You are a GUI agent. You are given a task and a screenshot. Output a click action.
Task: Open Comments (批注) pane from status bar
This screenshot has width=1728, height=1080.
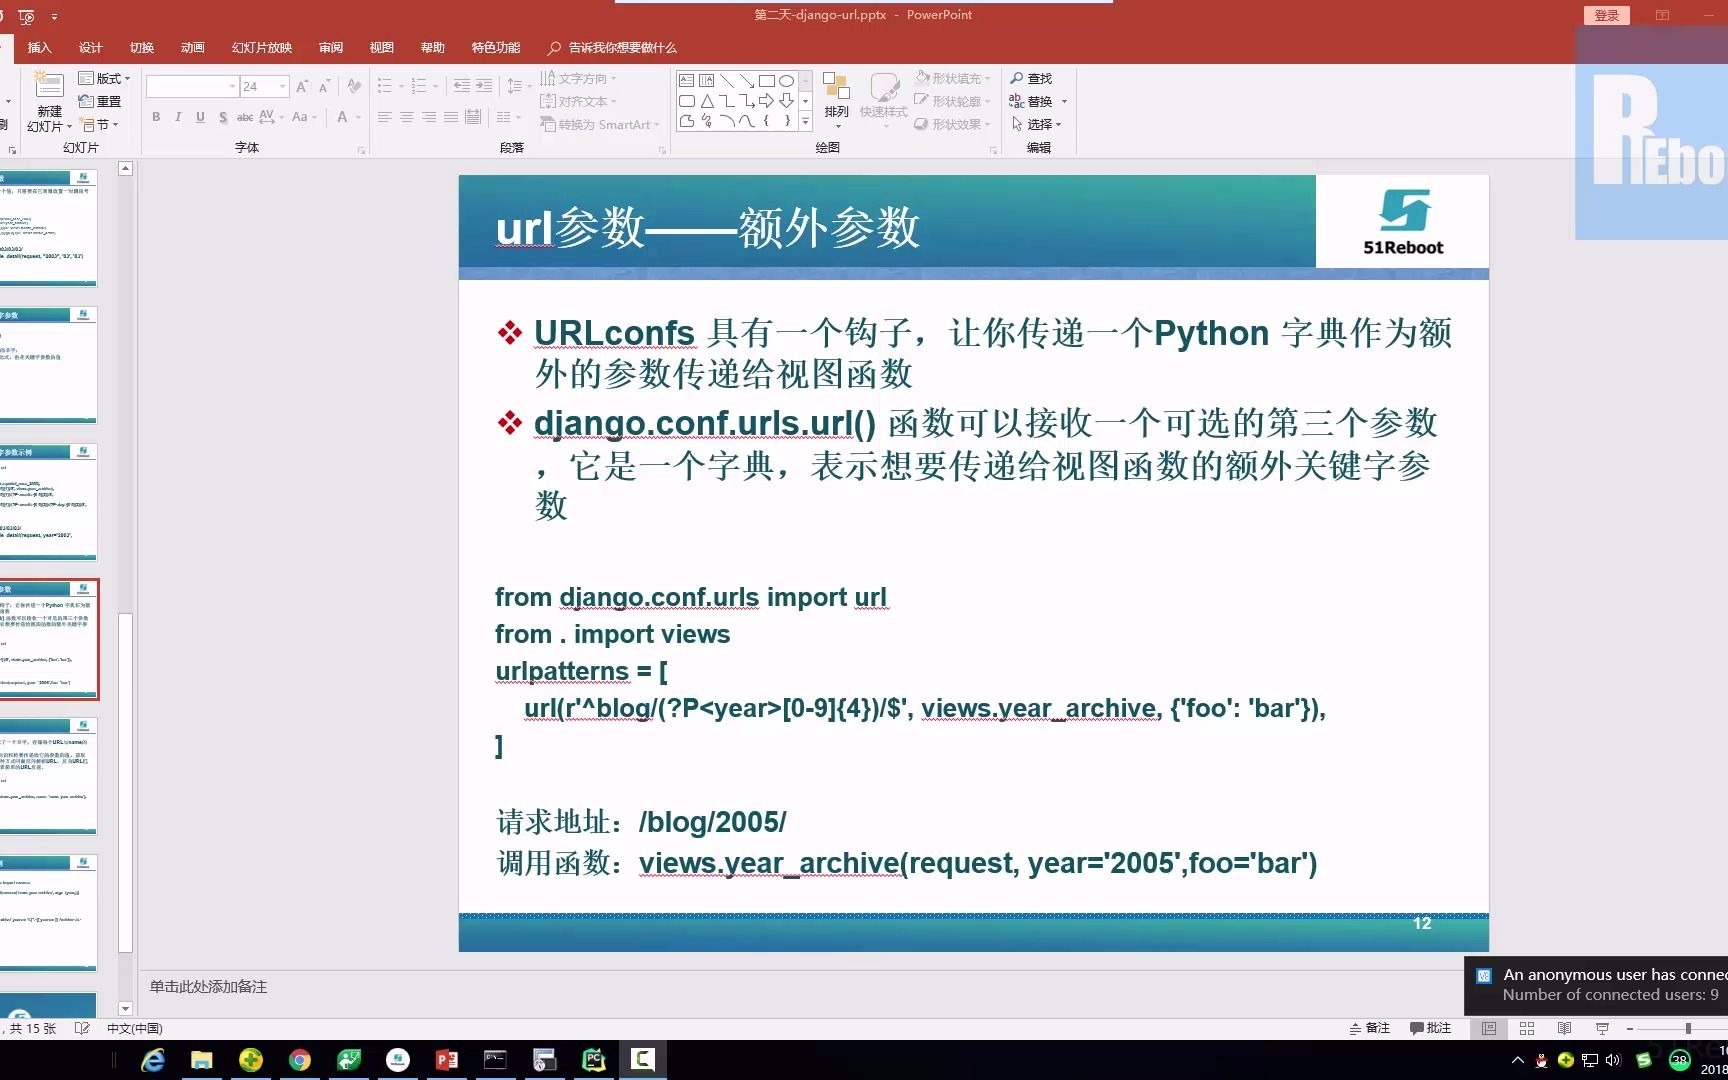1430,1028
